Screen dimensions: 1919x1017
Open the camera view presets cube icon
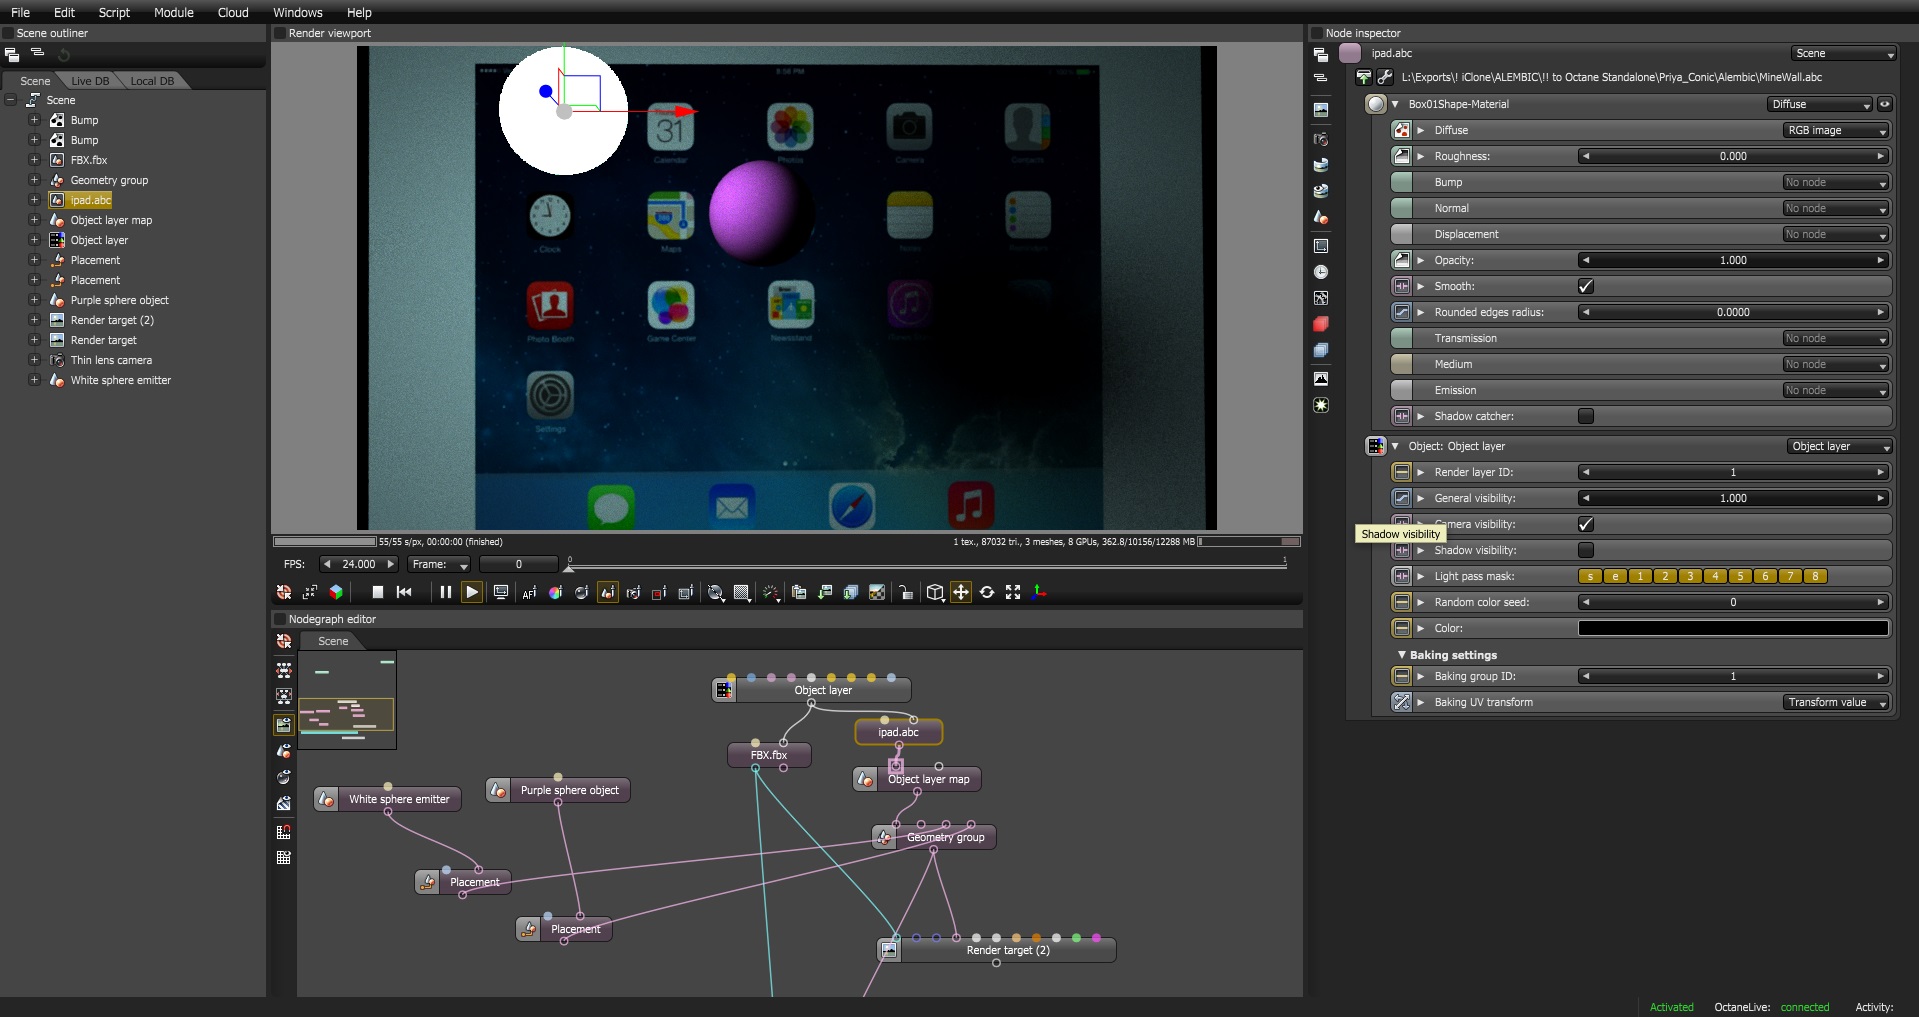point(935,593)
